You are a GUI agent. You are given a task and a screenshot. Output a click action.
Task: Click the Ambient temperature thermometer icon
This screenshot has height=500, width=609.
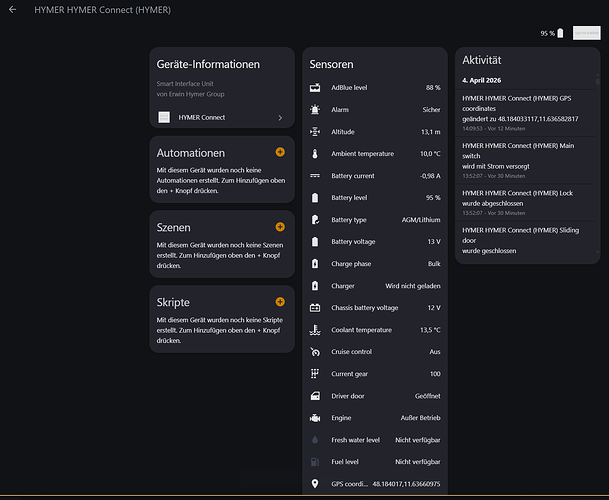pos(315,154)
